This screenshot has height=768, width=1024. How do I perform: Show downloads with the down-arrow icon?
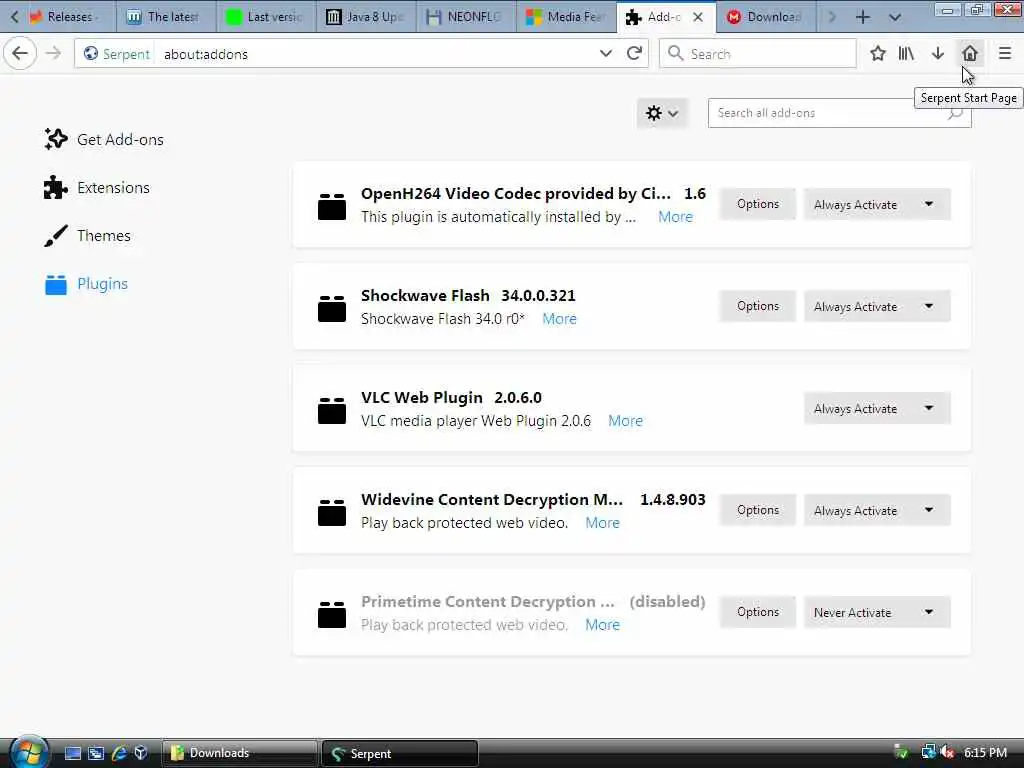pyautogui.click(x=938, y=53)
